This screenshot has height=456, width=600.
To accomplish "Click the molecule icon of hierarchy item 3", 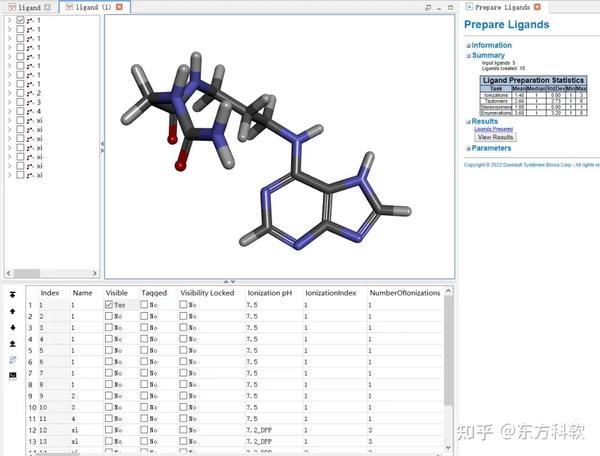I will (x=30, y=102).
